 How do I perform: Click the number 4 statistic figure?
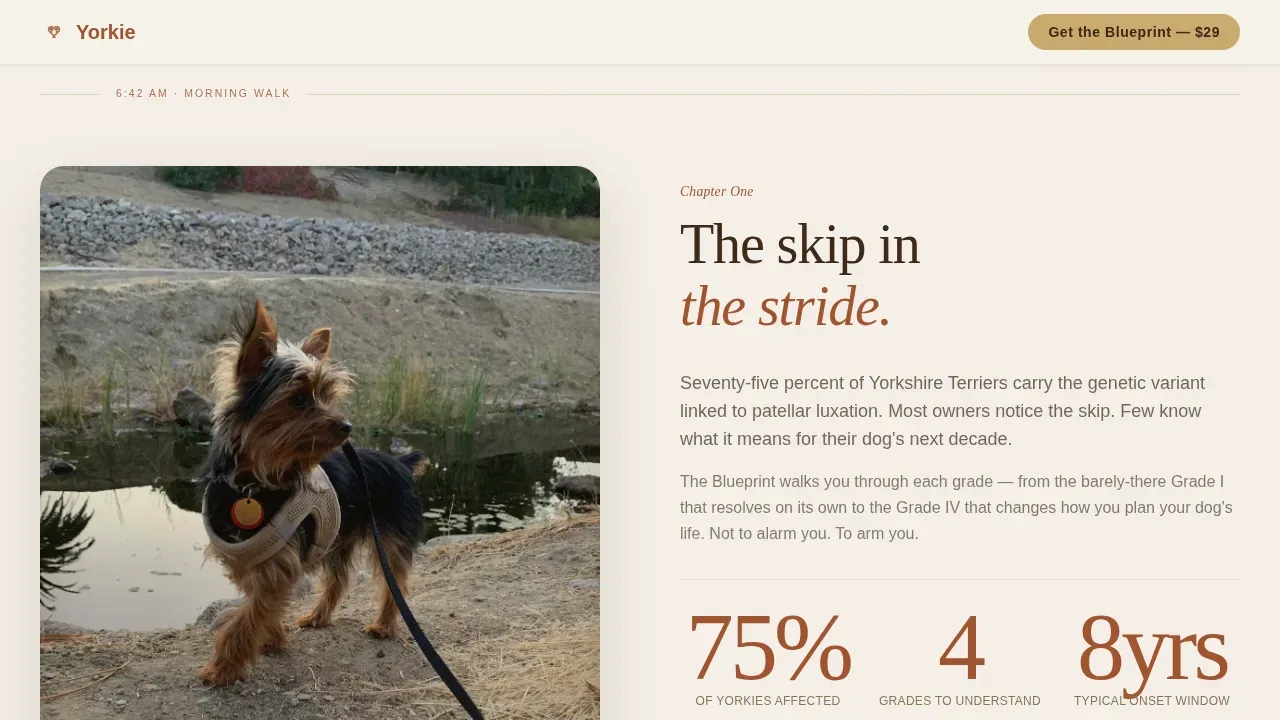960,648
